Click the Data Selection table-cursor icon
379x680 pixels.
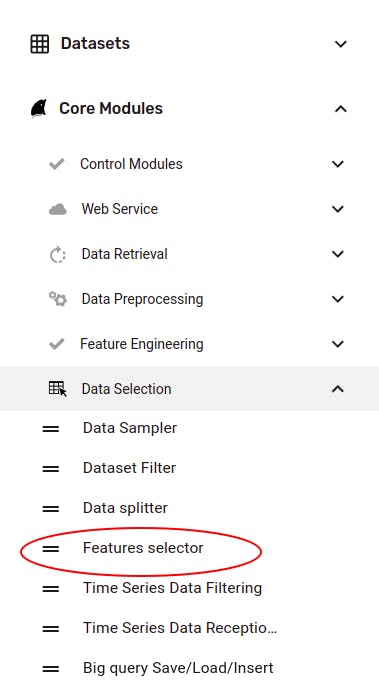pos(58,389)
